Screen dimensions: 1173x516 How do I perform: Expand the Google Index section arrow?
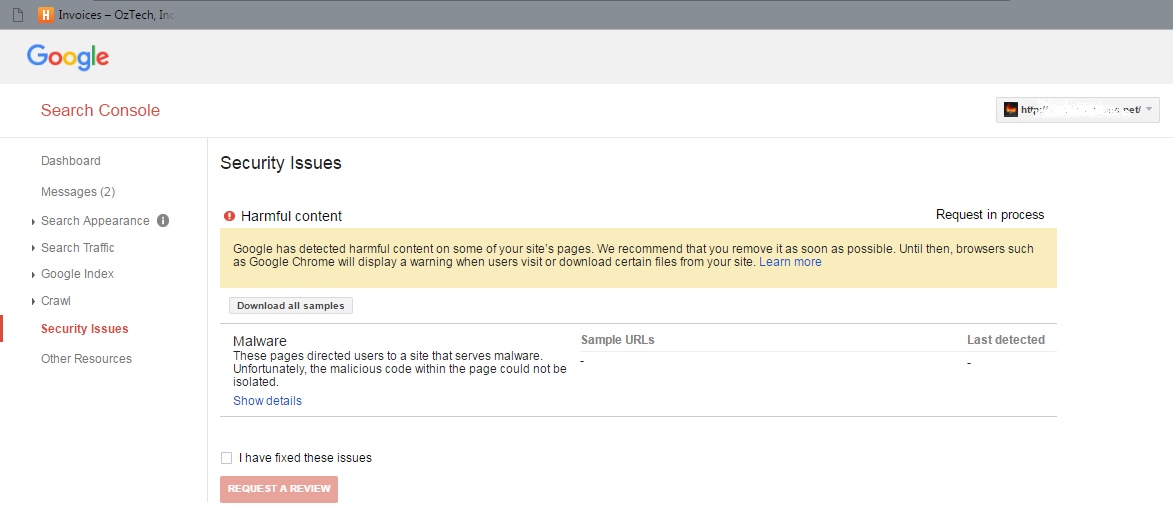click(34, 275)
